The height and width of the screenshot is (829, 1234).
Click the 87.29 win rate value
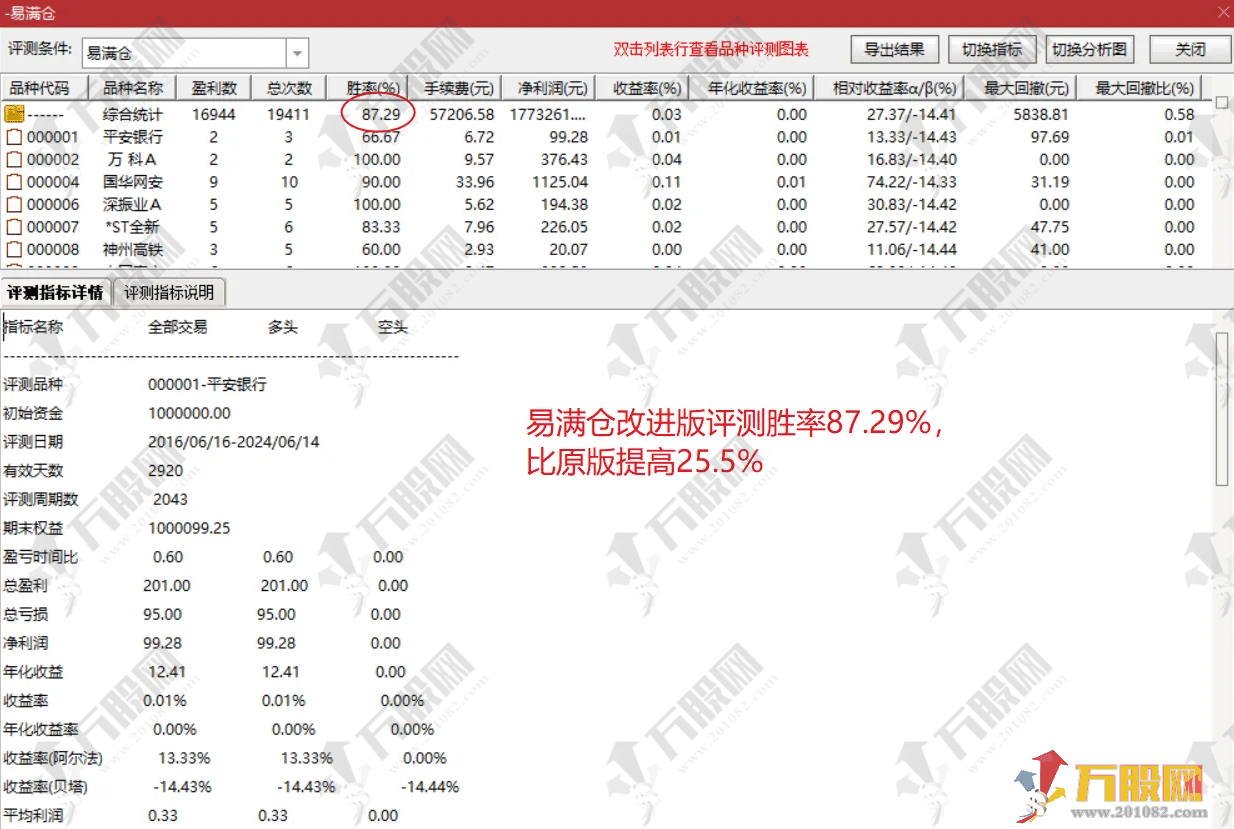(381, 114)
